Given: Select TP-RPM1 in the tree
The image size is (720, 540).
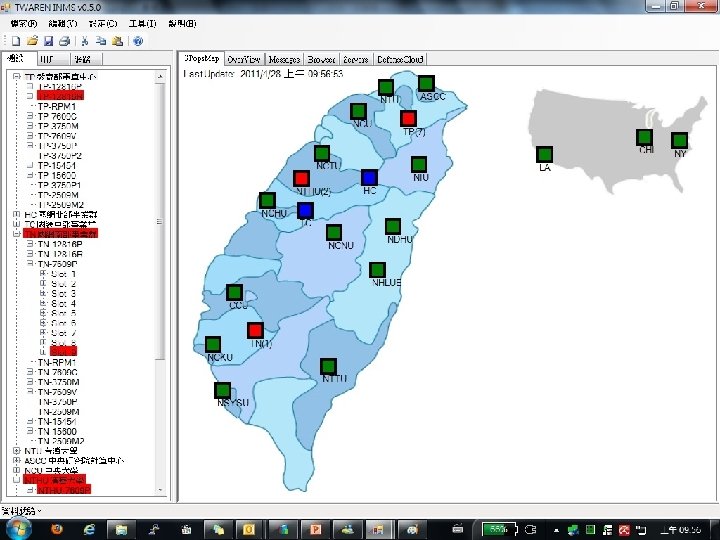Looking at the screenshot, I should (x=57, y=106).
